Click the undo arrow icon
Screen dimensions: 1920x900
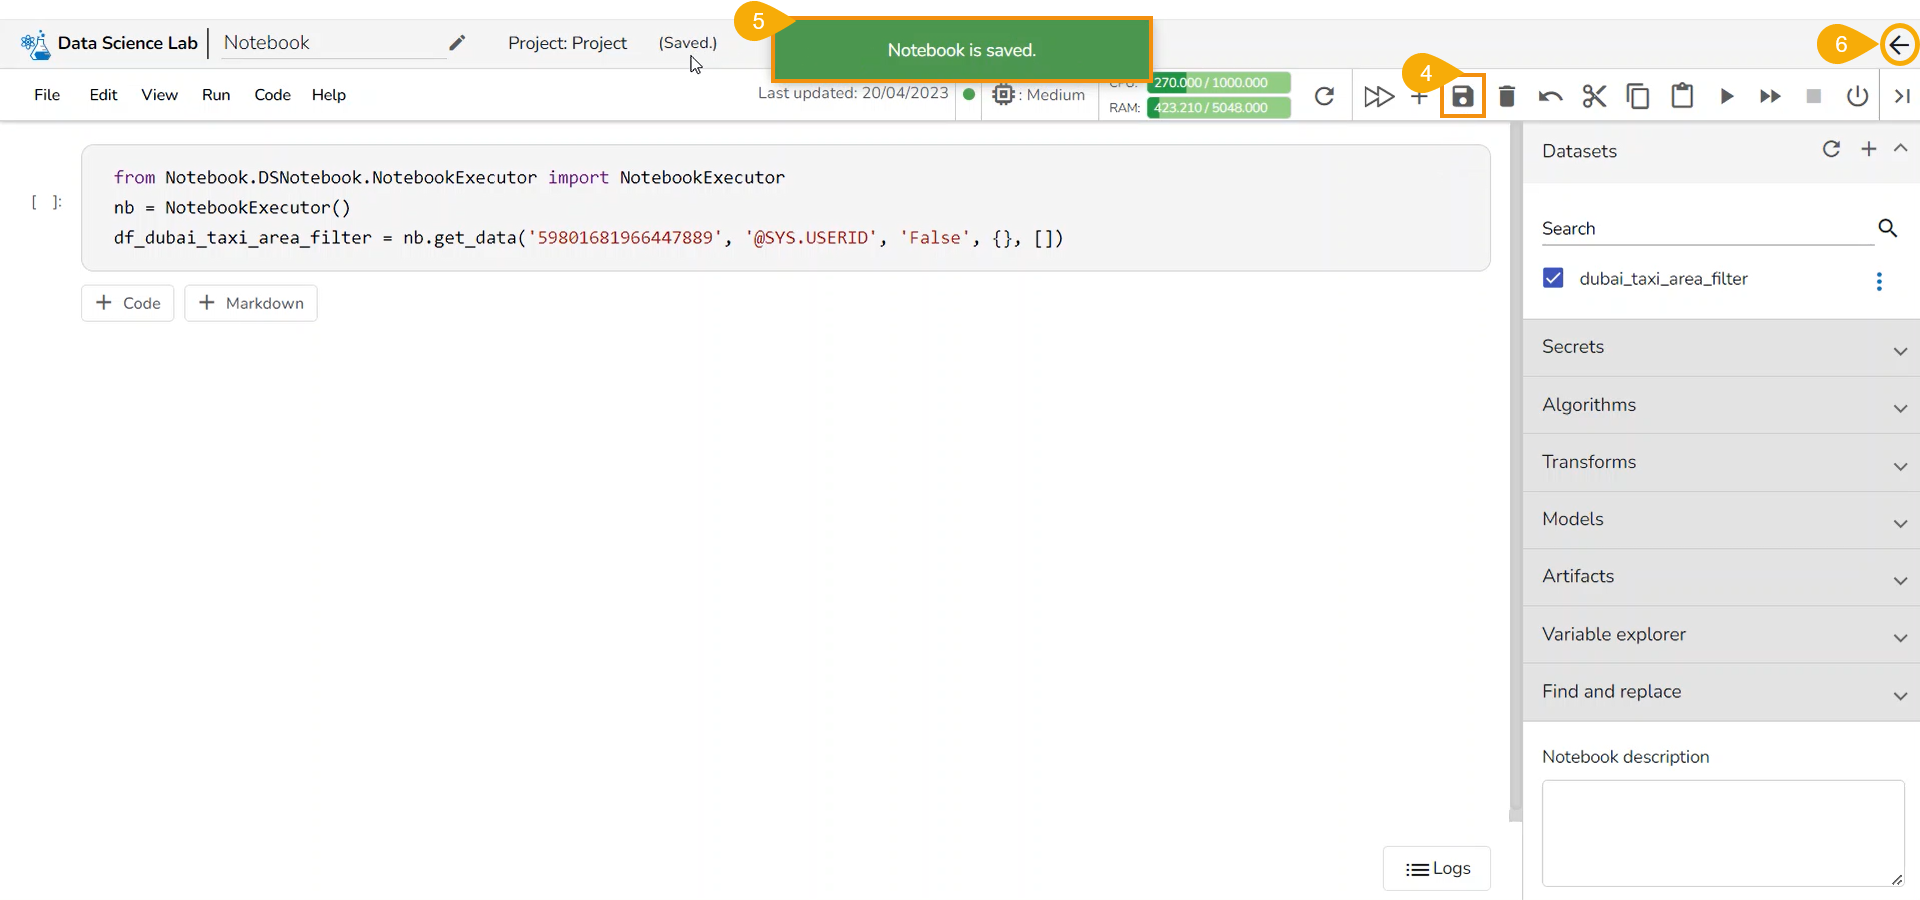1550,96
